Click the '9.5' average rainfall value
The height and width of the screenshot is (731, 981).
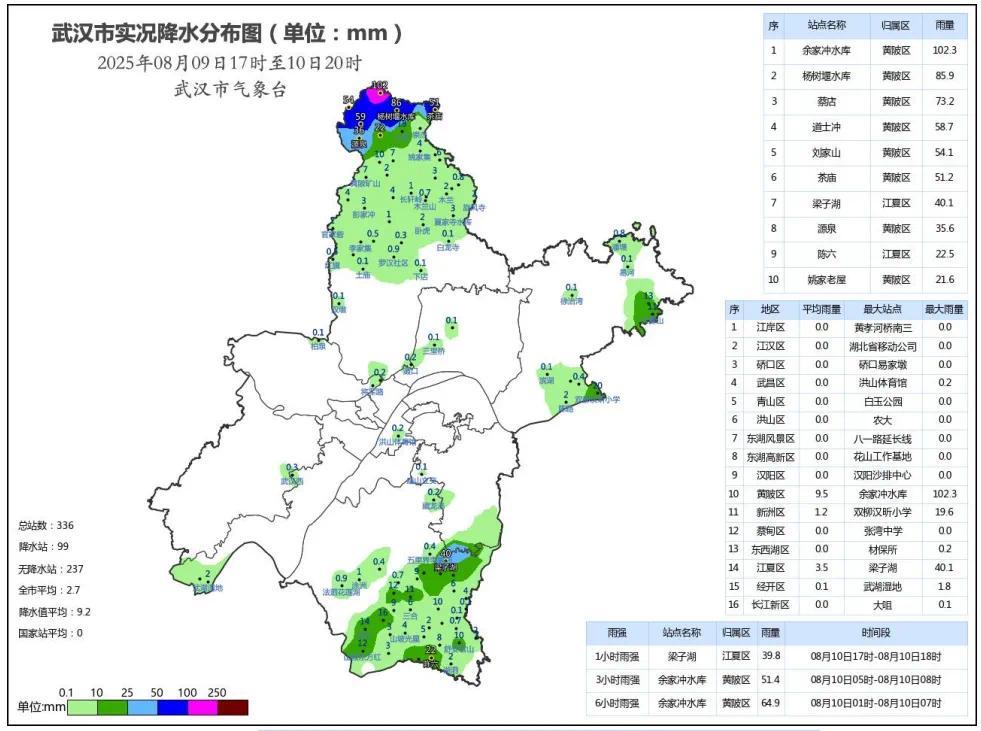tap(821, 494)
